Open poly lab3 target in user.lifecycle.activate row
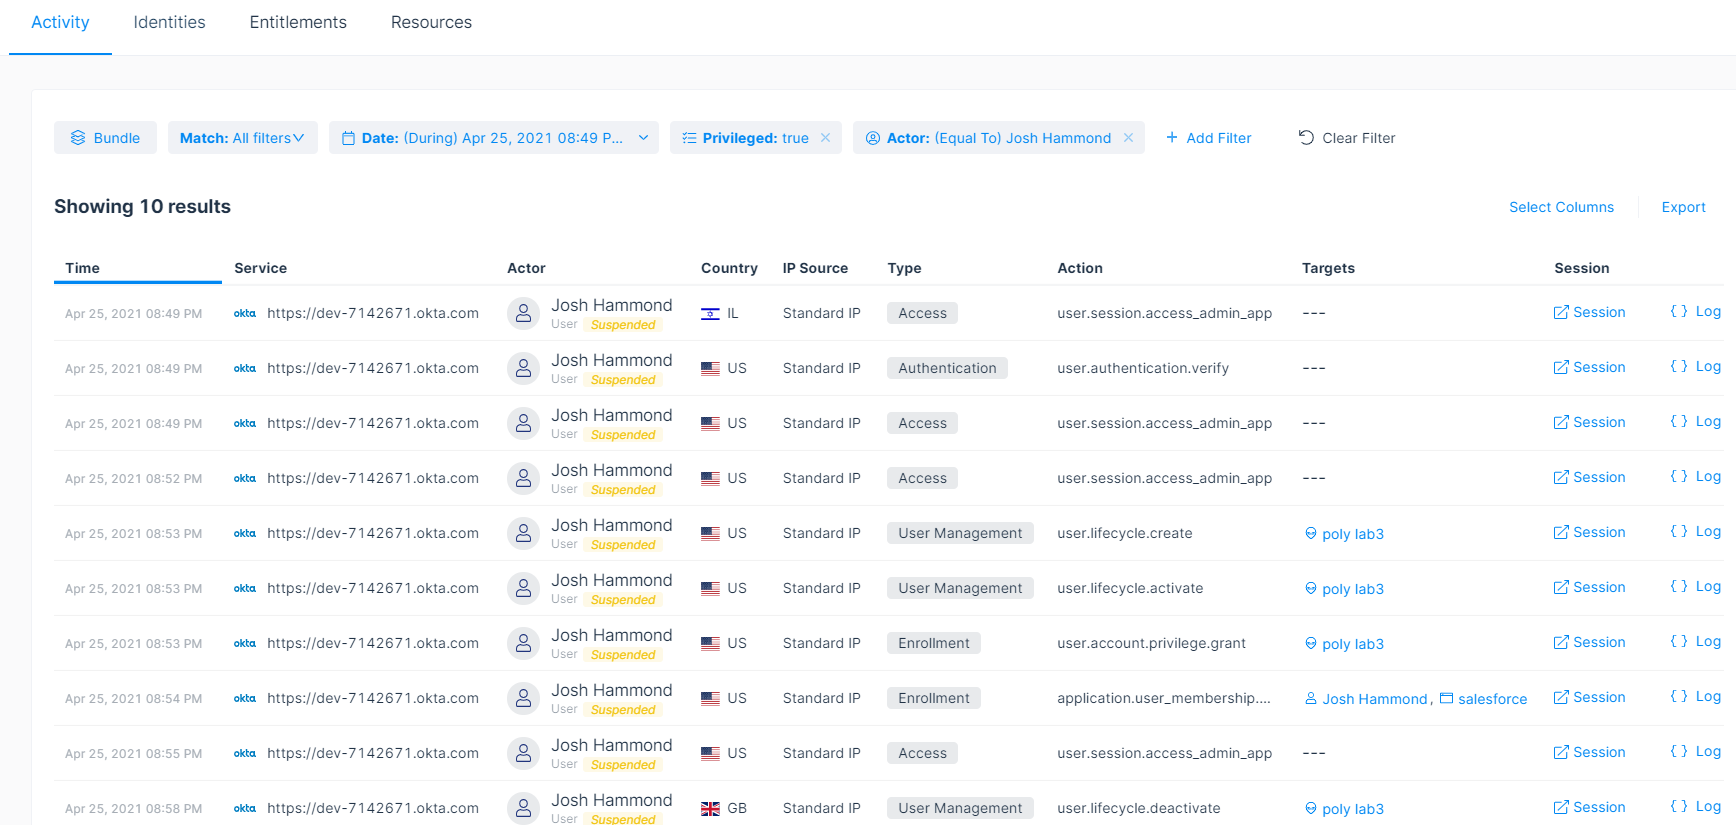This screenshot has width=1736, height=825. point(1352,589)
